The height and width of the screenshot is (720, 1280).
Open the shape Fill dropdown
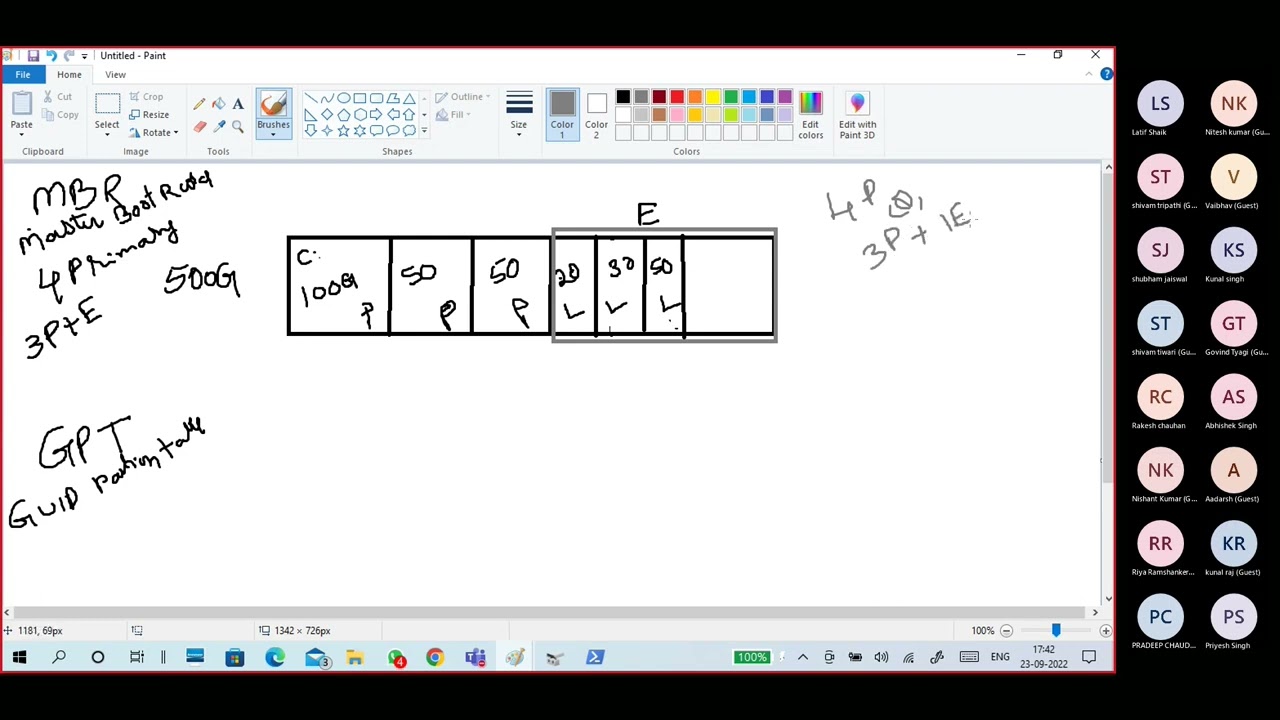tap(455, 115)
